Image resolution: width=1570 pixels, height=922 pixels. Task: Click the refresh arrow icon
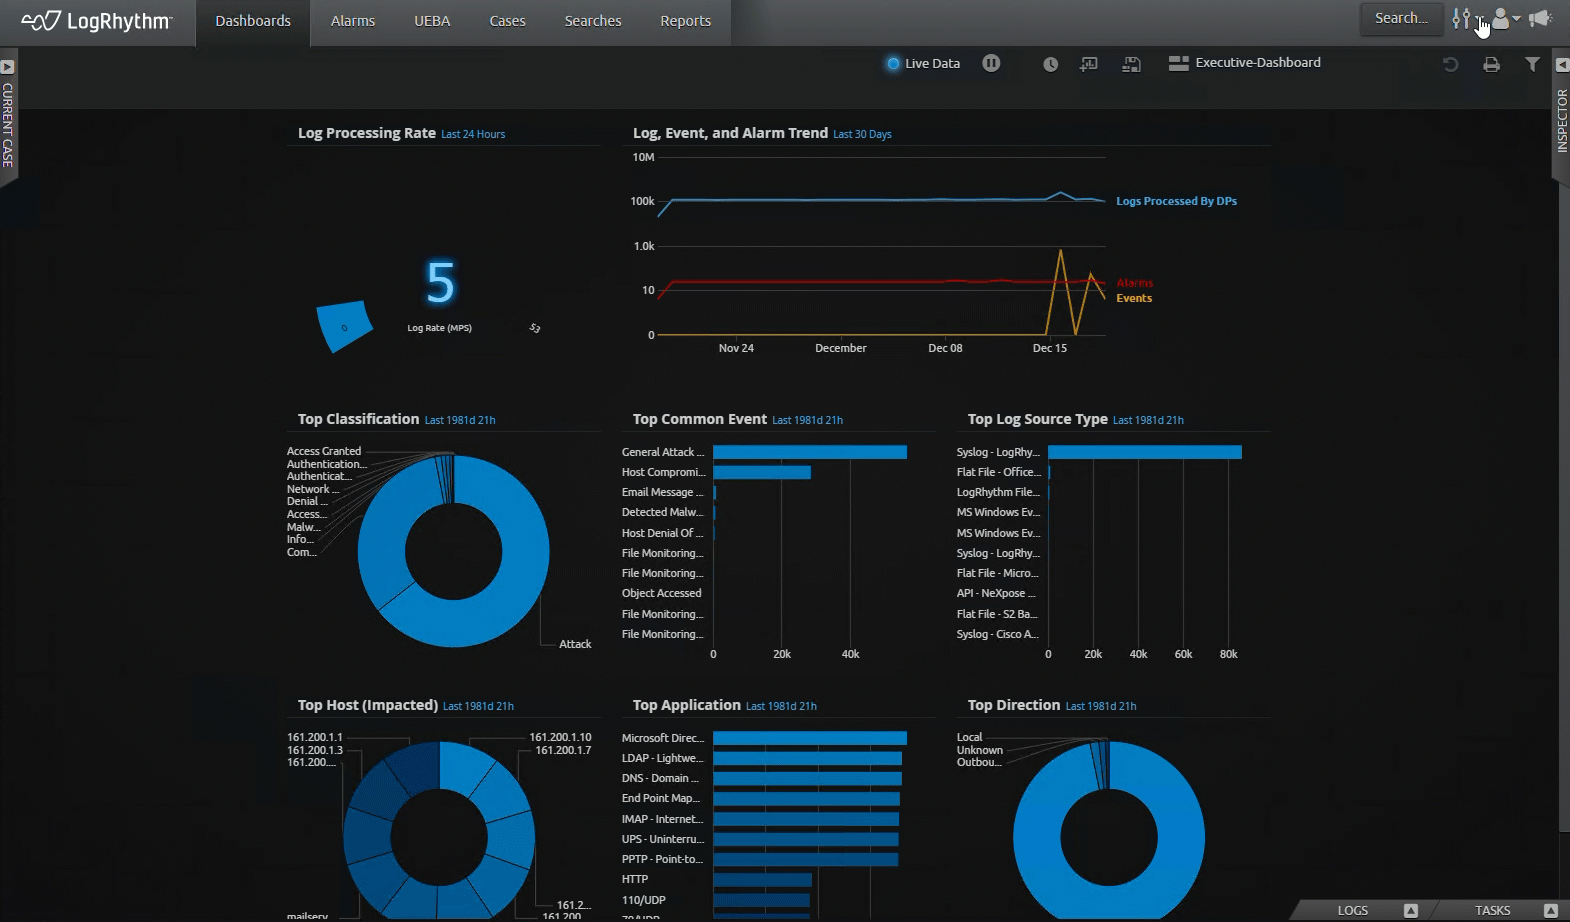tap(1450, 64)
